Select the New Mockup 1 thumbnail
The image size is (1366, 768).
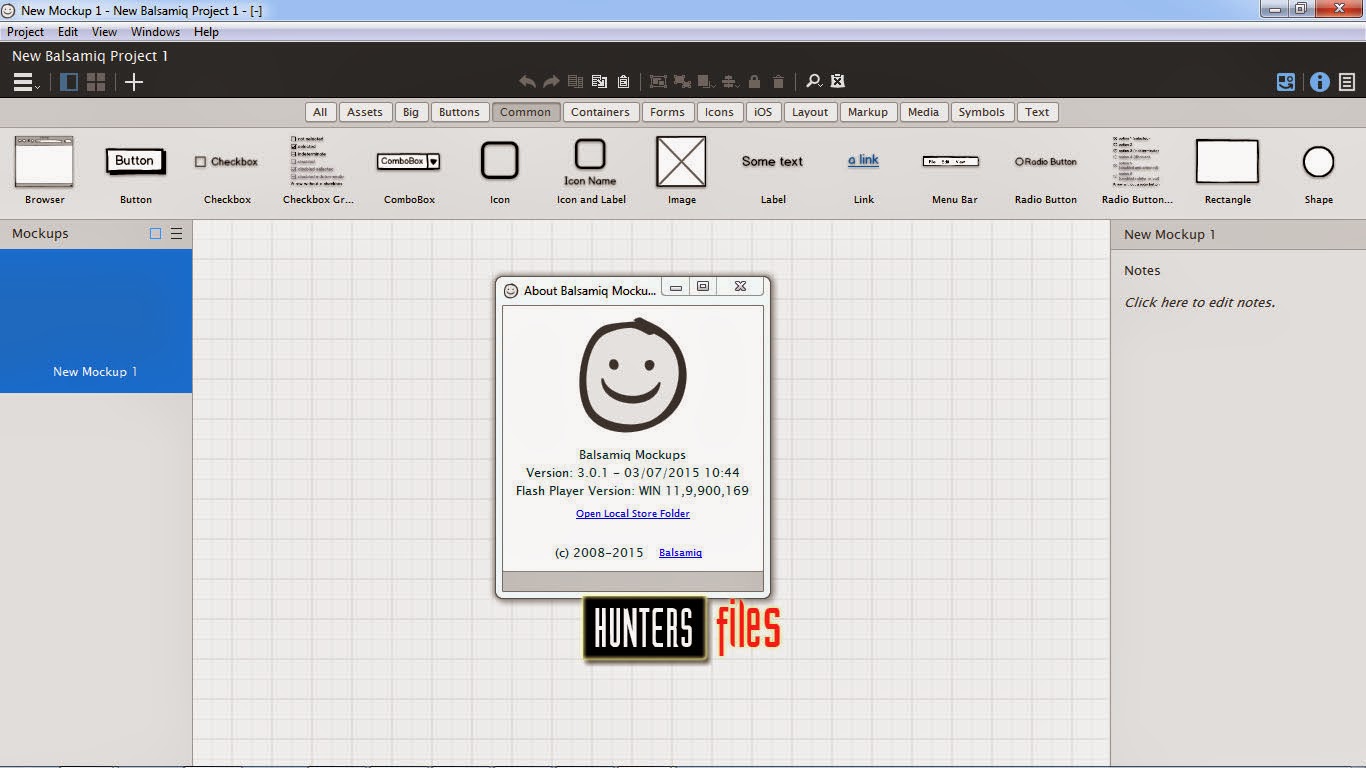point(96,321)
